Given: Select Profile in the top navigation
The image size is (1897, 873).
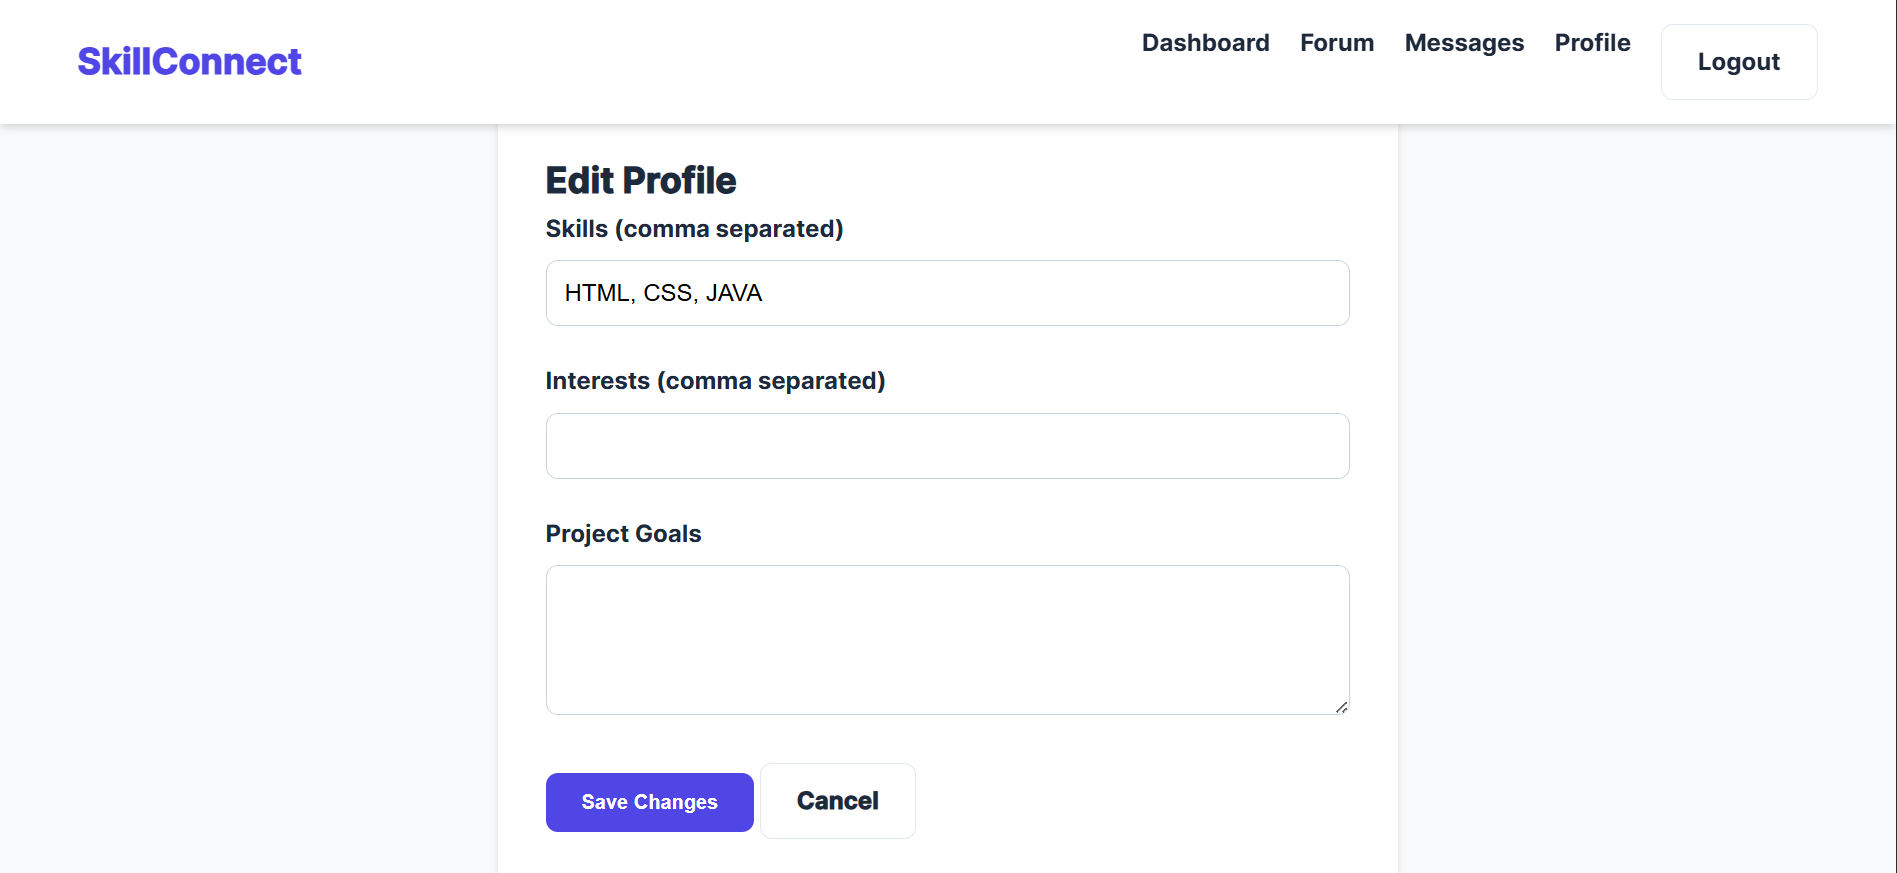Looking at the screenshot, I should tap(1592, 43).
